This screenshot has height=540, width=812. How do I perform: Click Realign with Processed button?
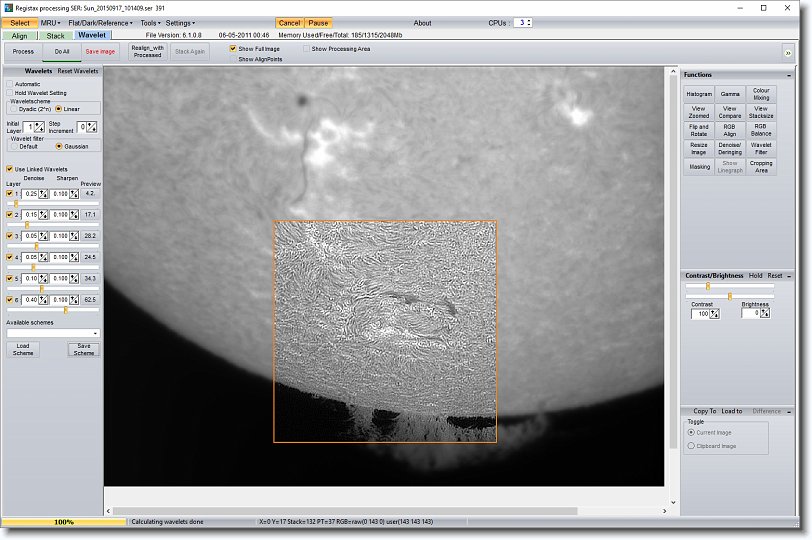coord(148,52)
